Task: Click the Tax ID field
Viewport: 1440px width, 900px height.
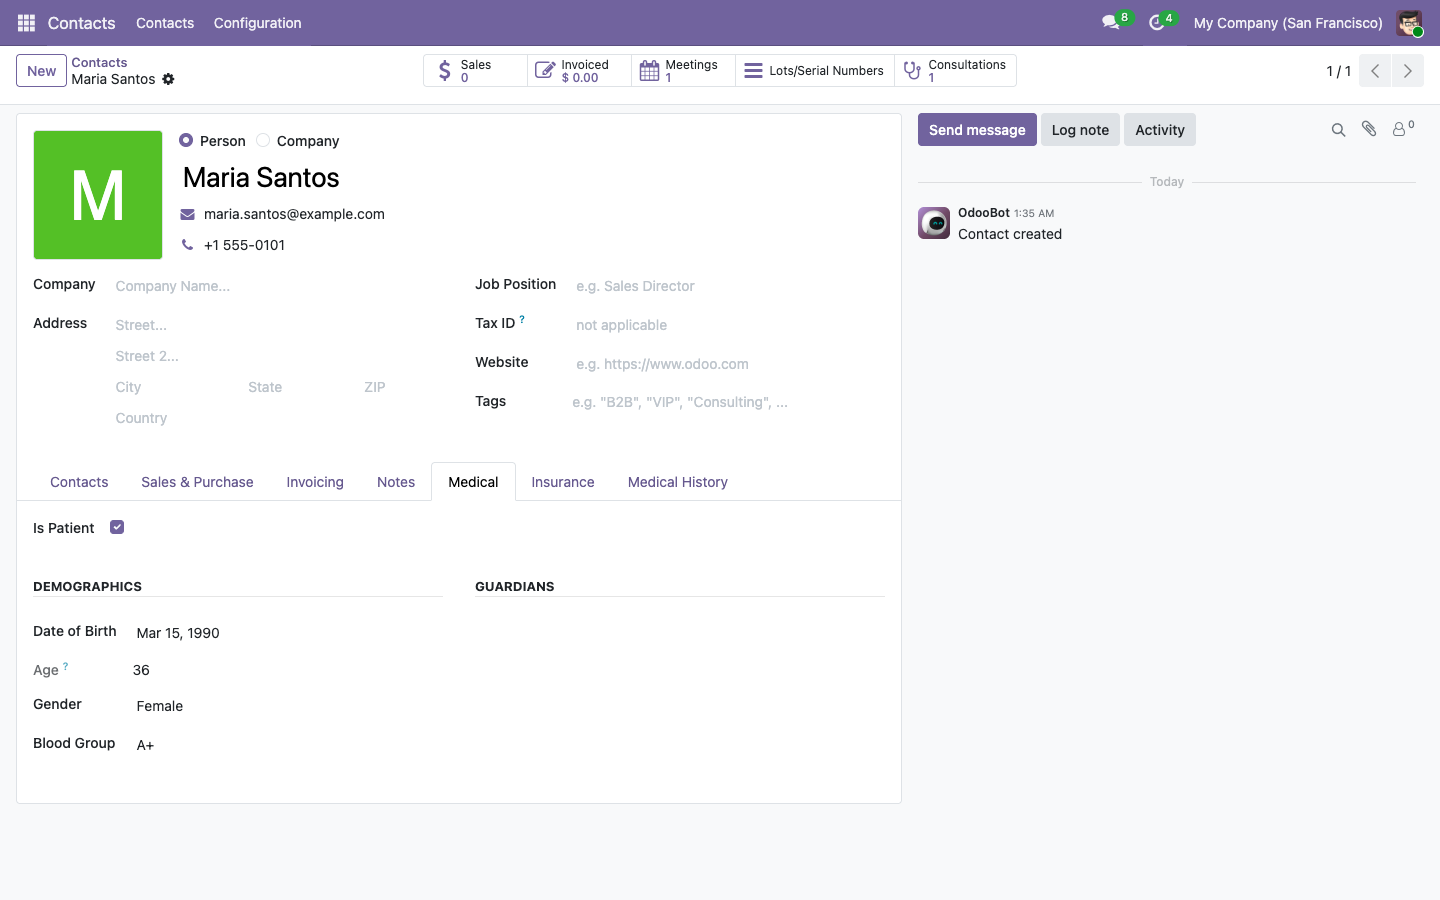Action: tap(729, 325)
